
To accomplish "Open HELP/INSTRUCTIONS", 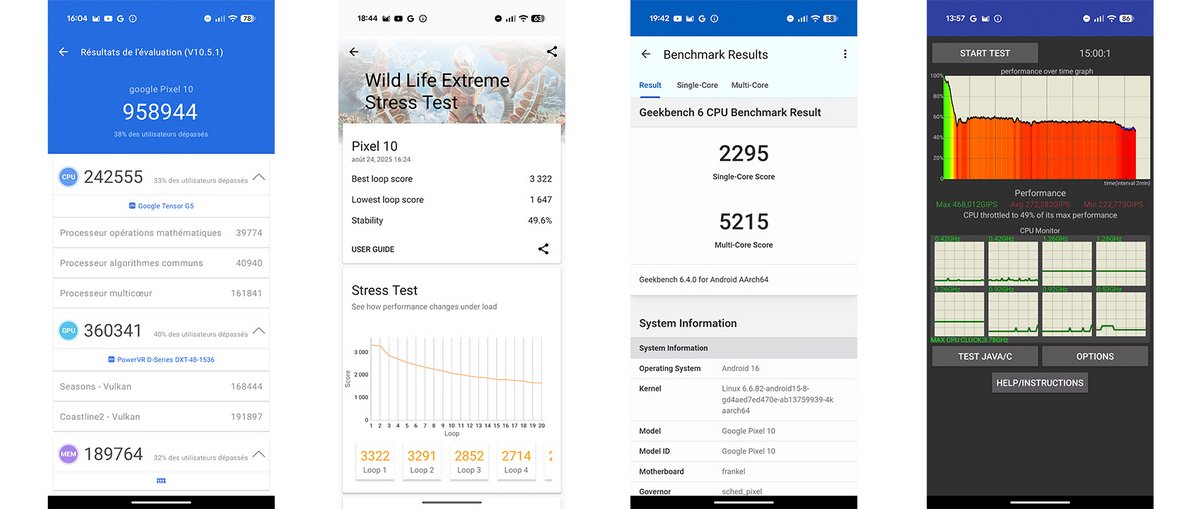I will pos(1040,382).
